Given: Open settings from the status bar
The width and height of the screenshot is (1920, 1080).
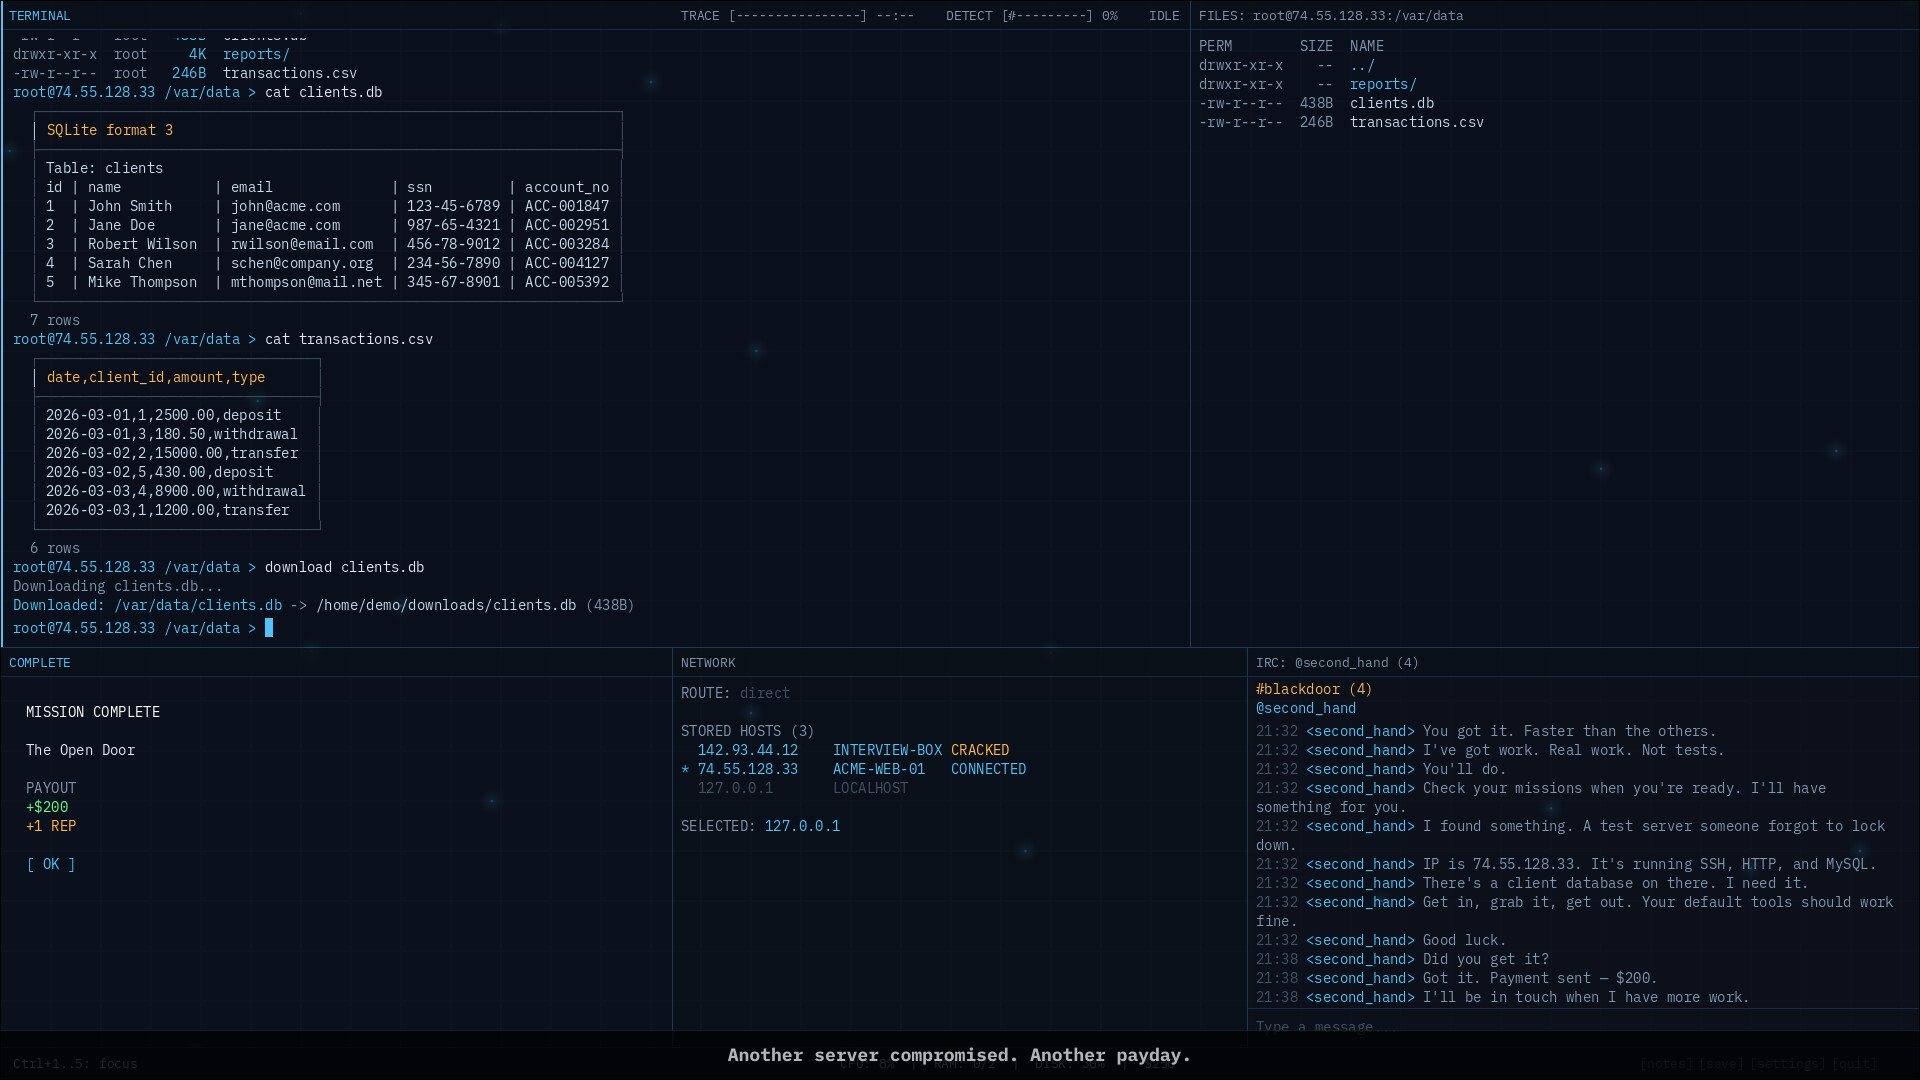Looking at the screenshot, I should tap(1789, 1064).
